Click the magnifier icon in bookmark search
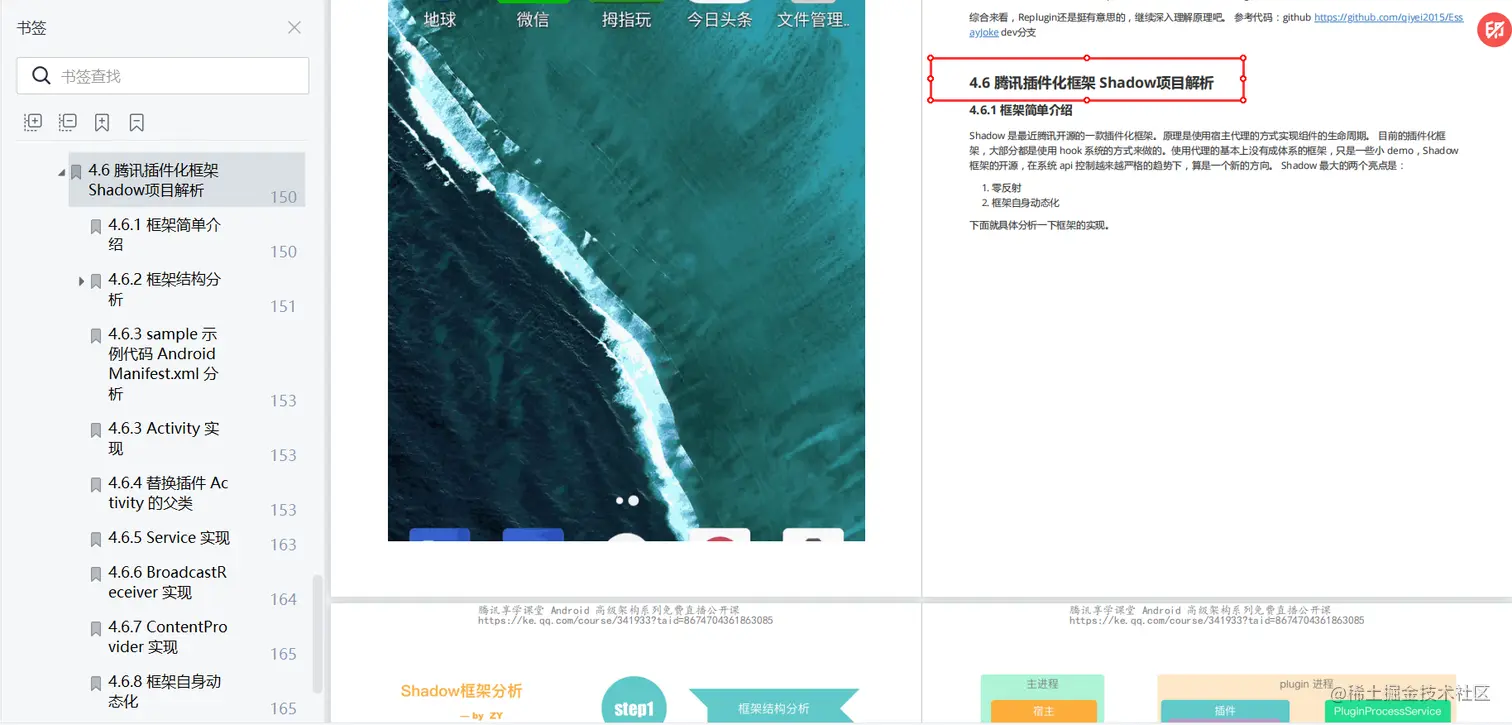The image size is (1512, 725). coord(41,75)
